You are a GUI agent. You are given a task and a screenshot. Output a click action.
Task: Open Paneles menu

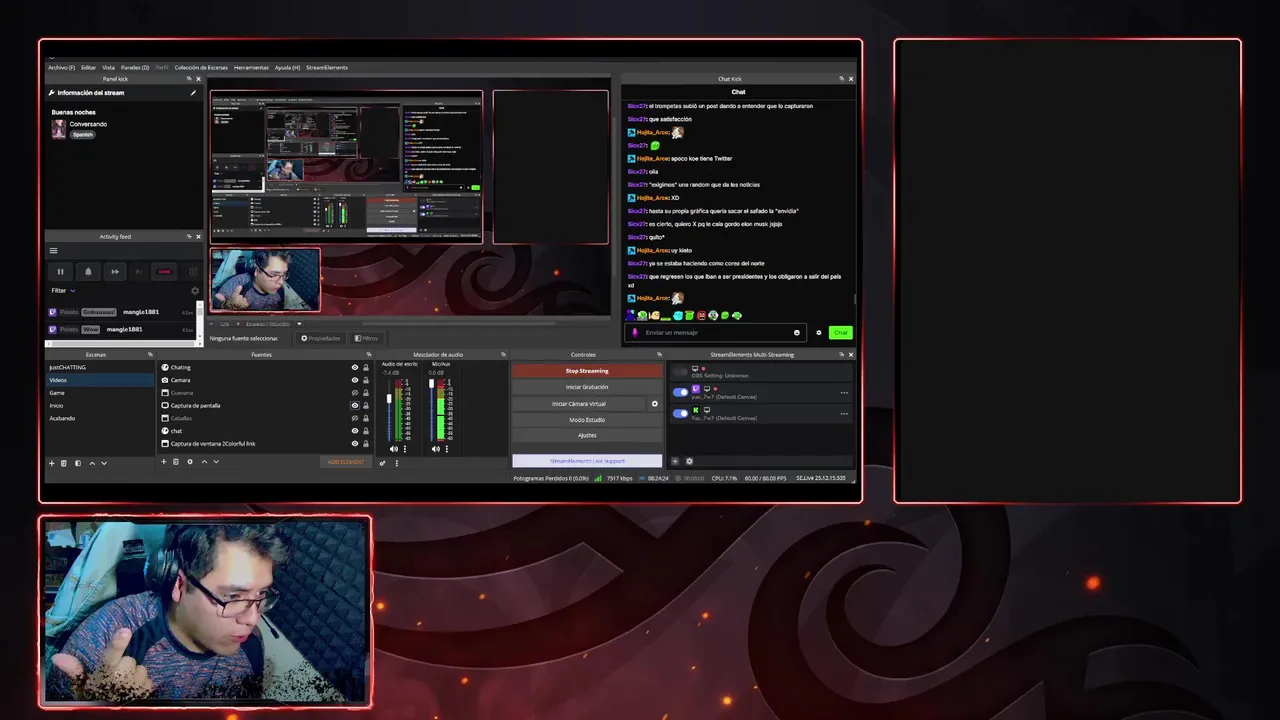click(x=135, y=67)
